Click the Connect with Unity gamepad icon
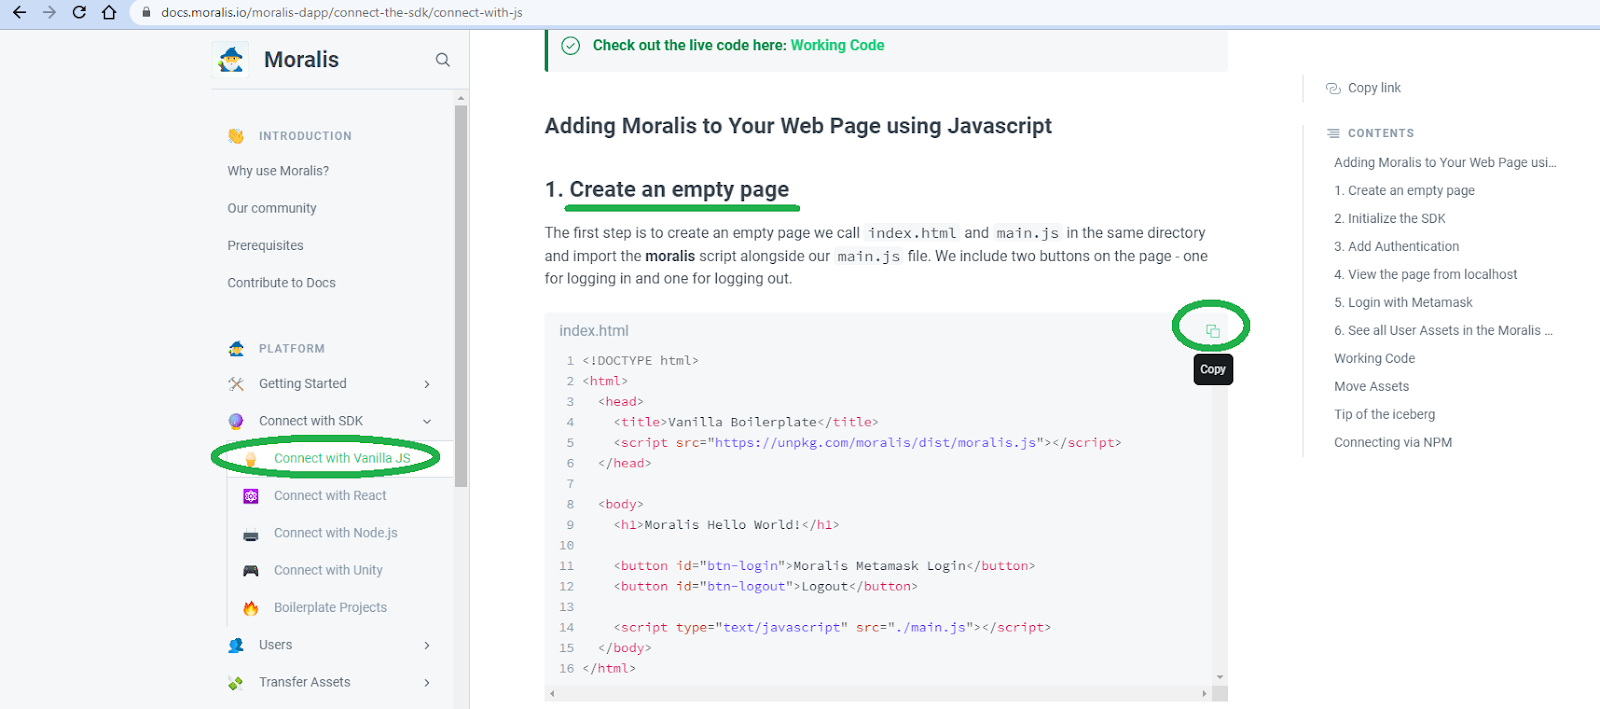Image resolution: width=1600 pixels, height=709 pixels. [x=251, y=571]
